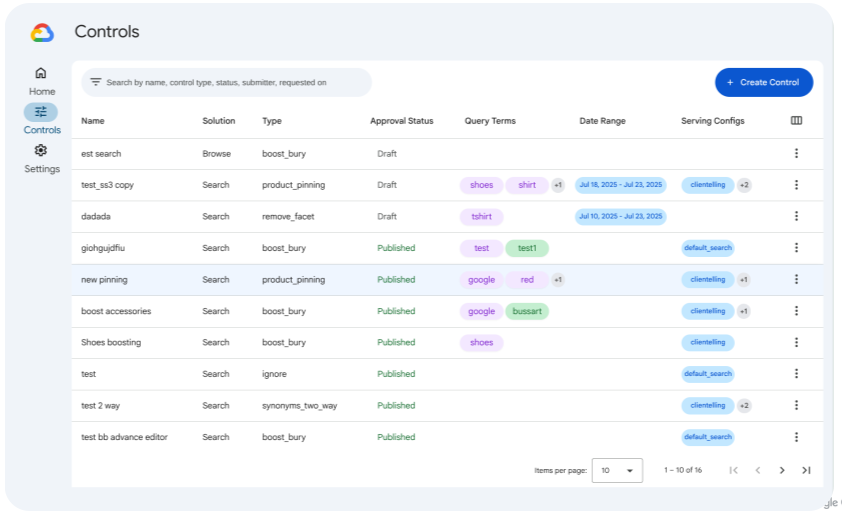Expand the Items per page dropdown

click(x=617, y=470)
